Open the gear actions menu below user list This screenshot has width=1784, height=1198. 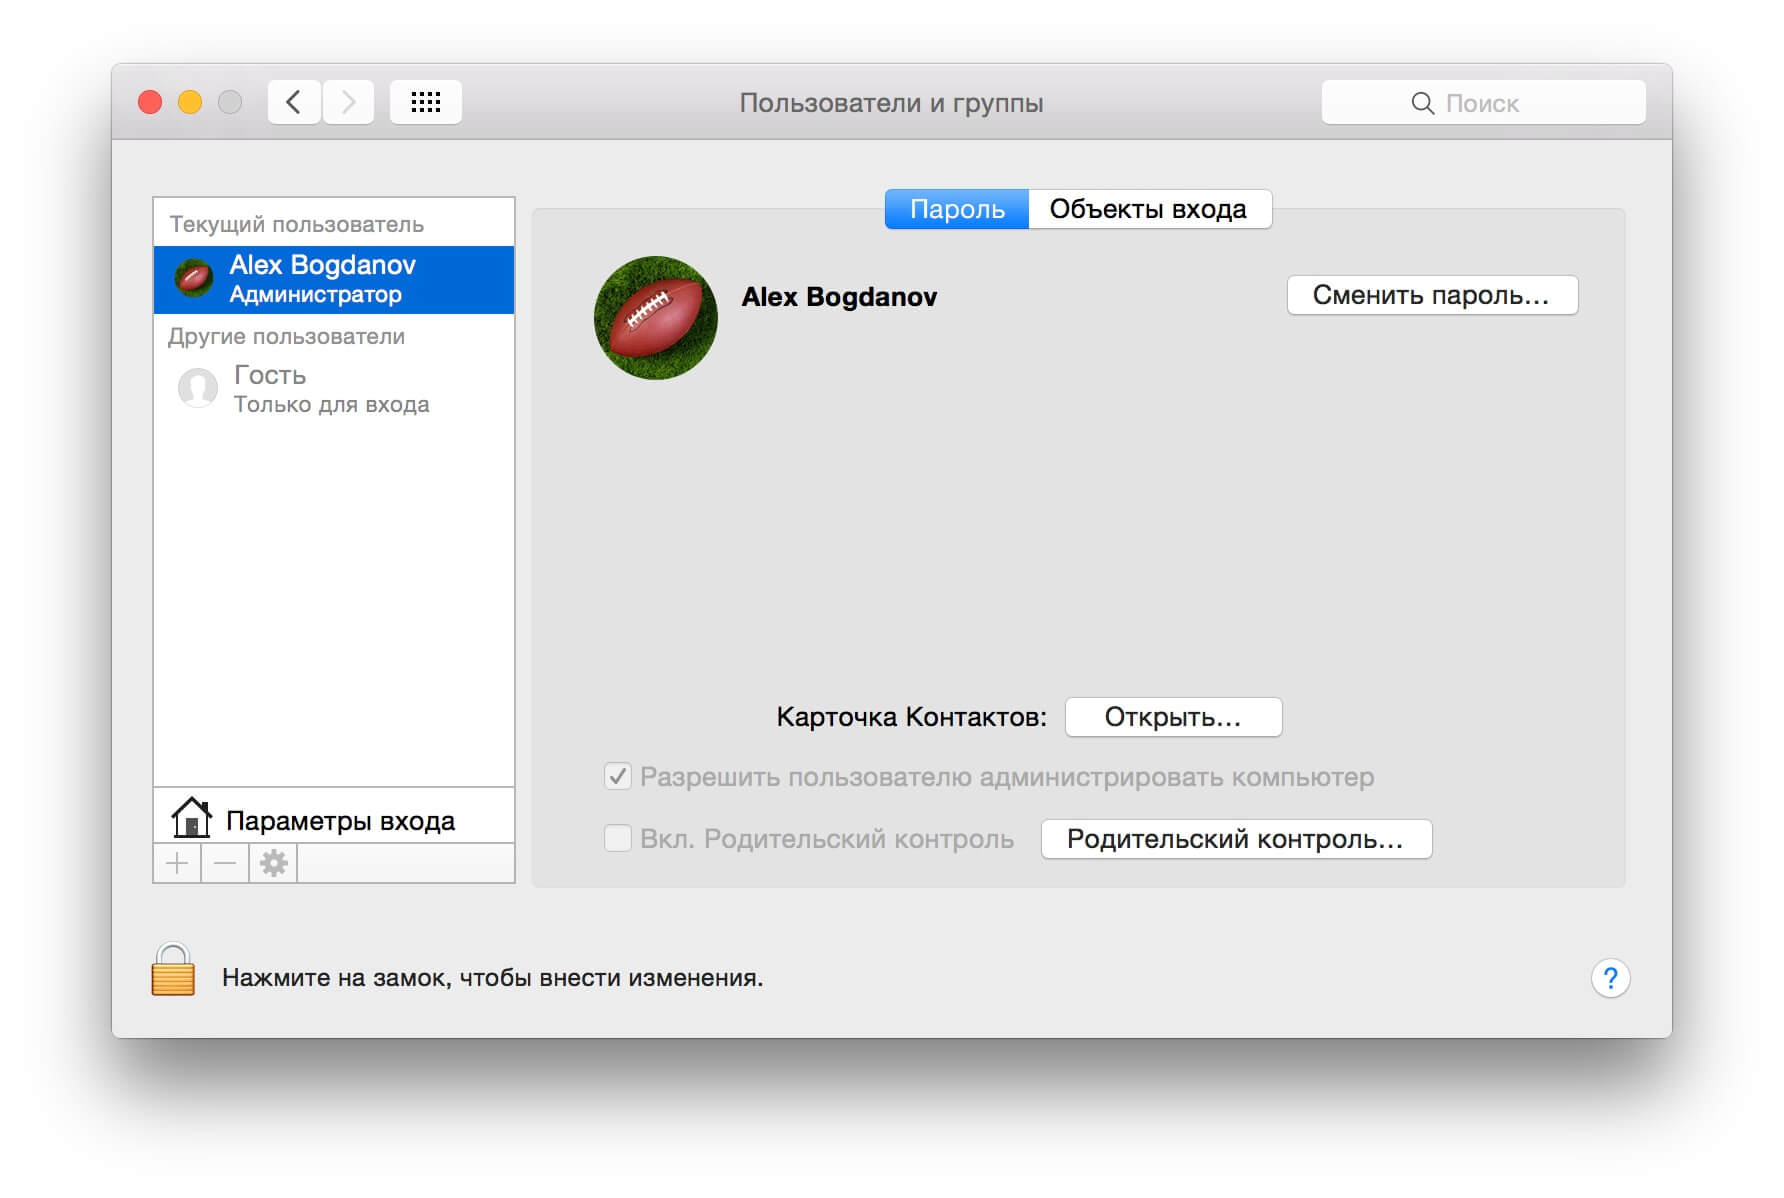pyautogui.click(x=273, y=863)
